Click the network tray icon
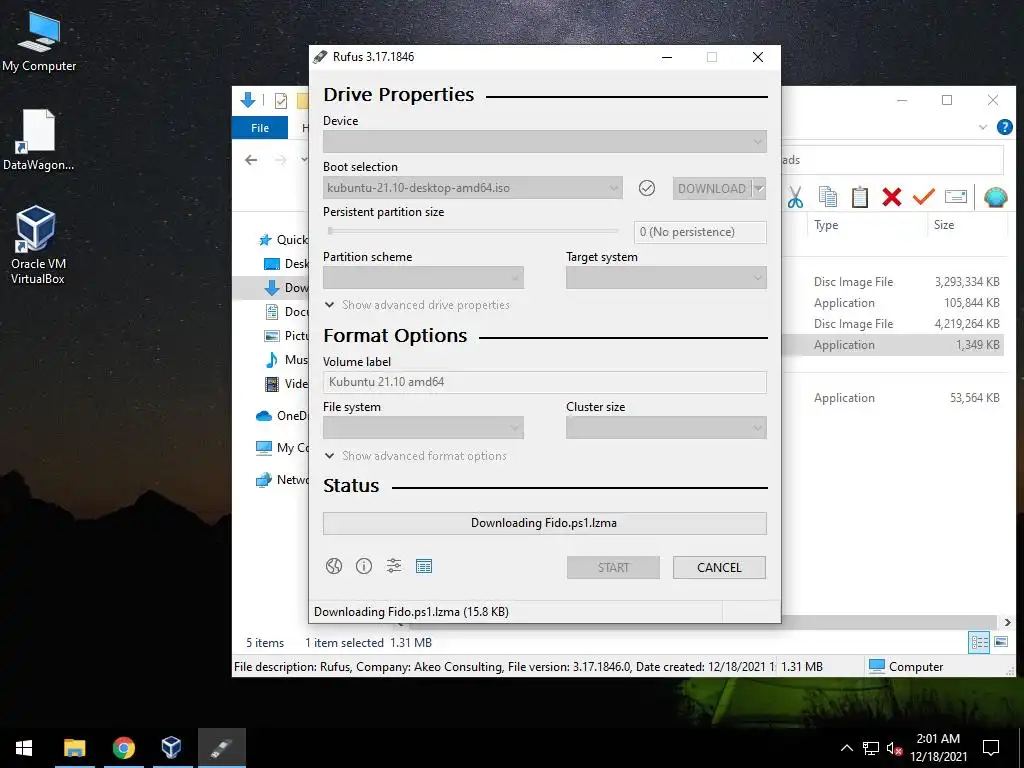1024x768 pixels. point(871,748)
